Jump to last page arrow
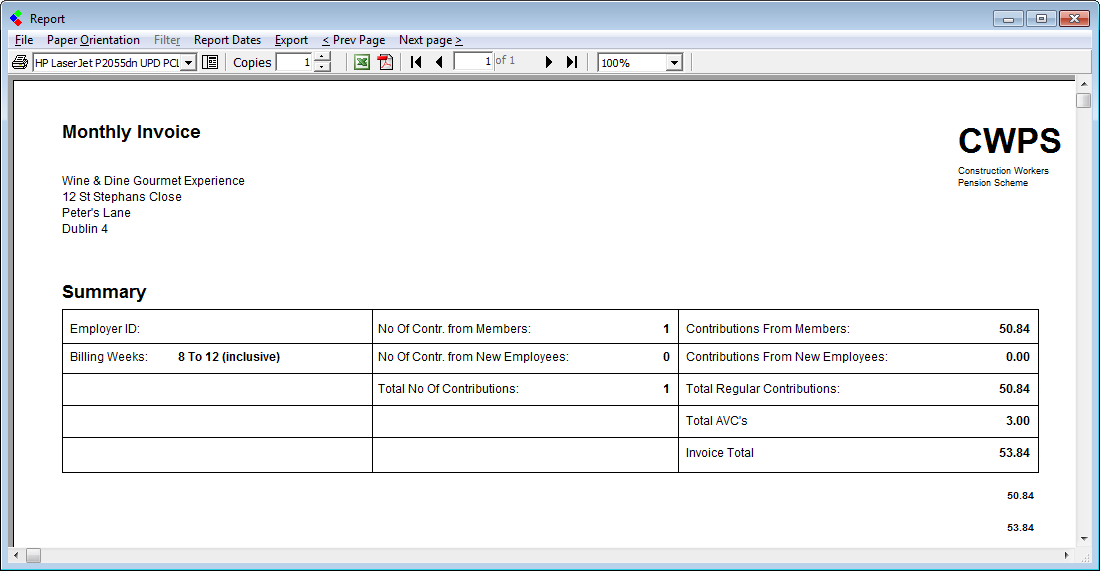1100x571 pixels. [x=571, y=62]
